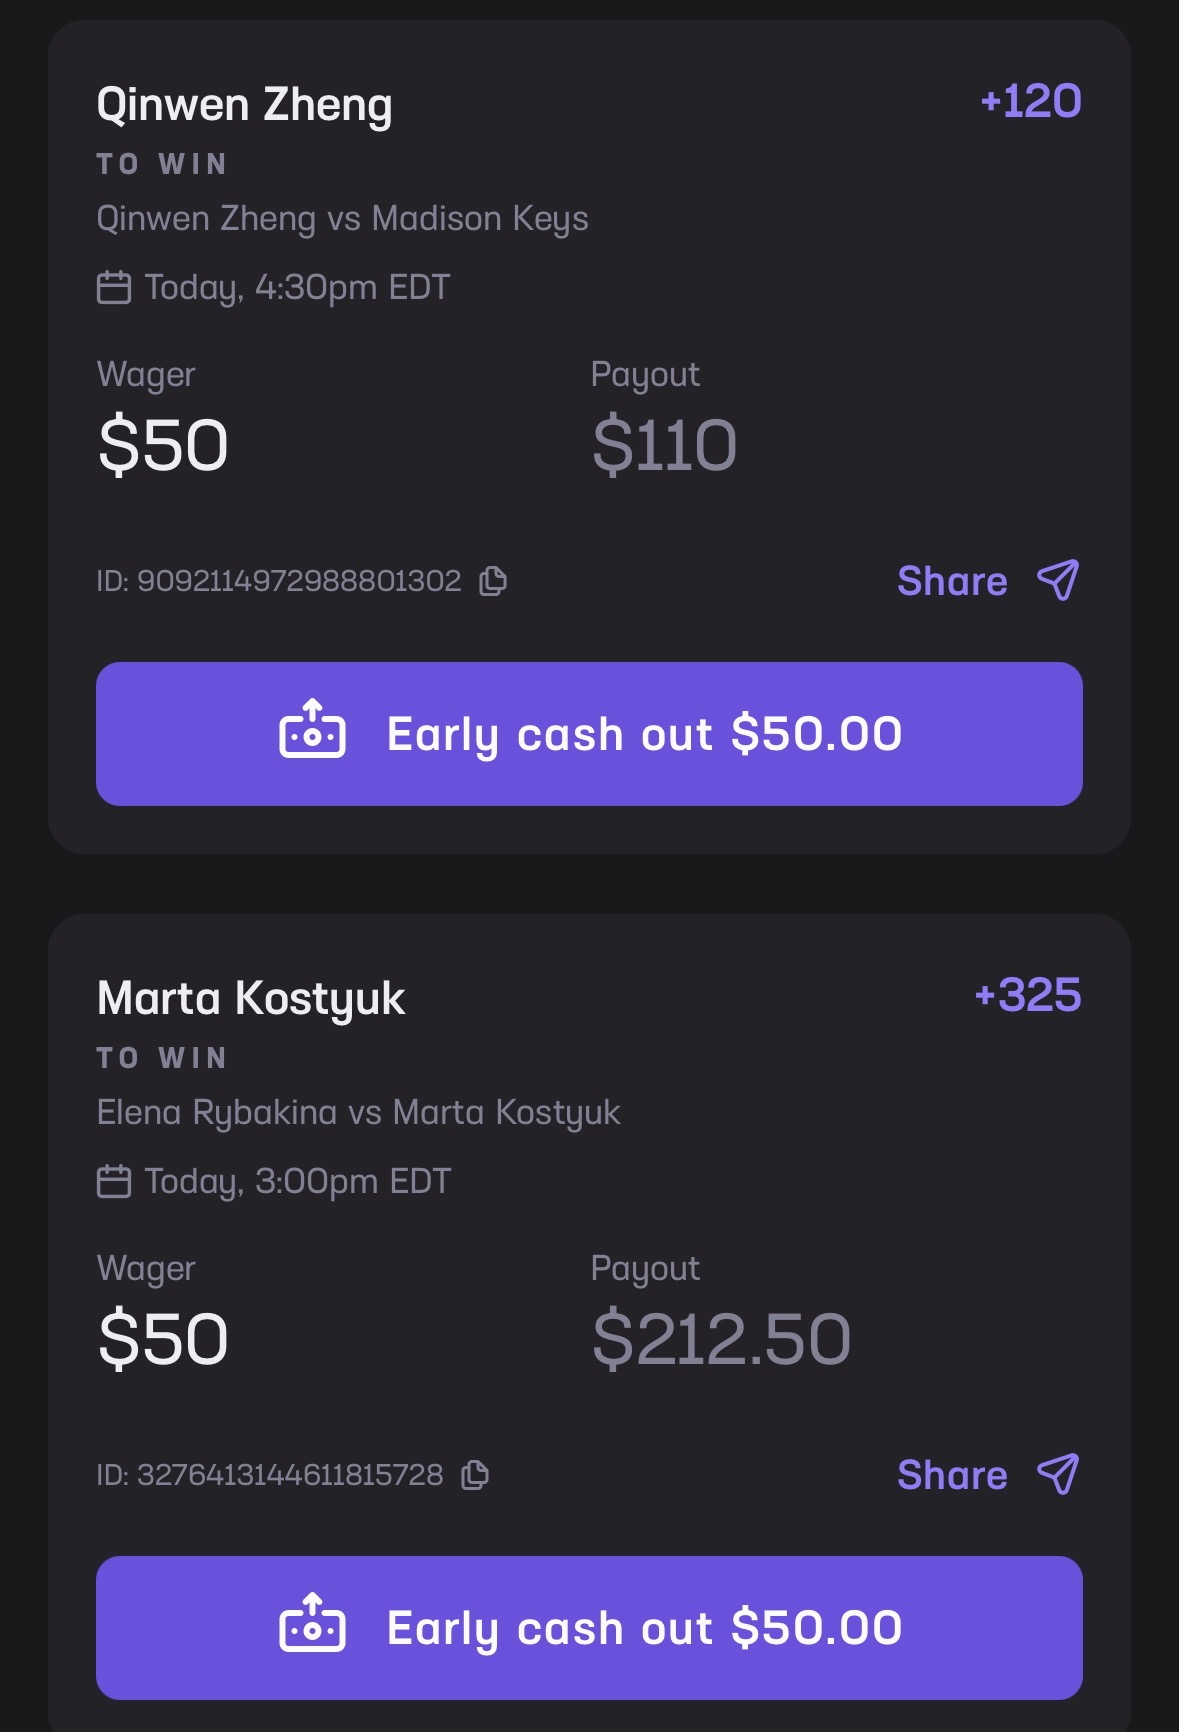Early cash out $50.00 on Zheng bet
This screenshot has width=1179, height=1732.
pyautogui.click(x=589, y=734)
